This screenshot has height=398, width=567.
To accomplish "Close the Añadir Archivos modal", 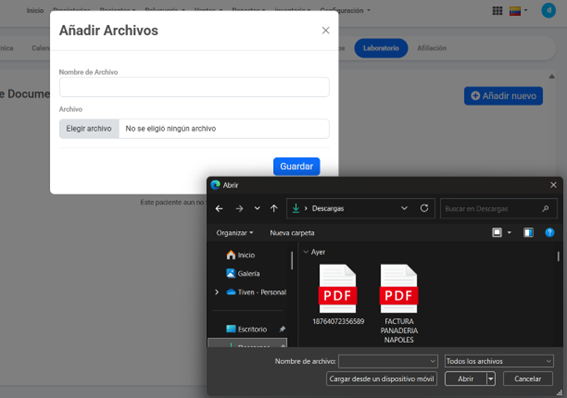I will [326, 30].
